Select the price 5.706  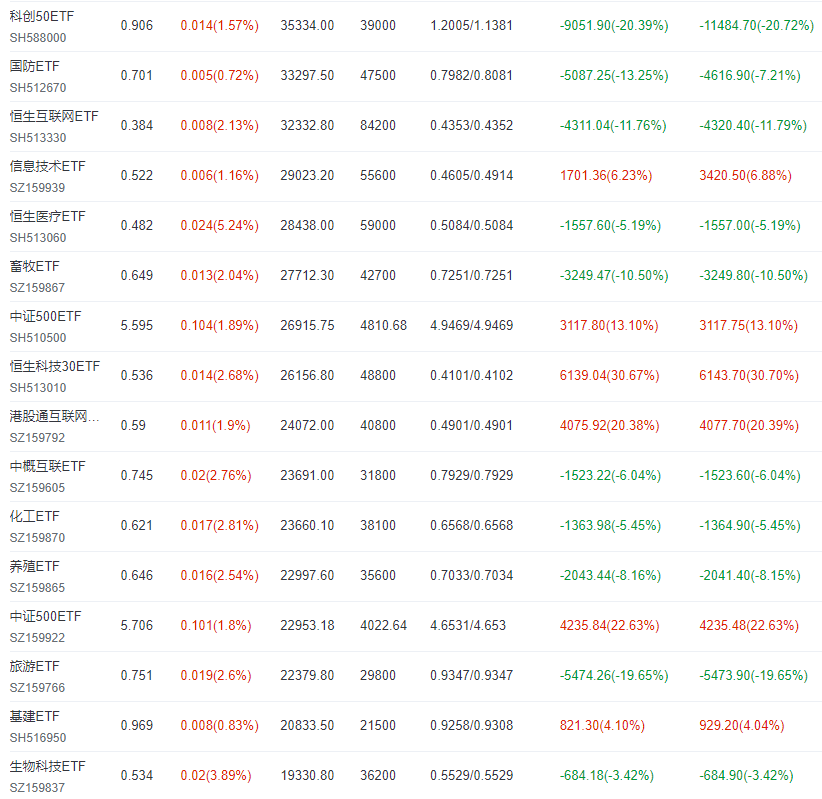137,625
